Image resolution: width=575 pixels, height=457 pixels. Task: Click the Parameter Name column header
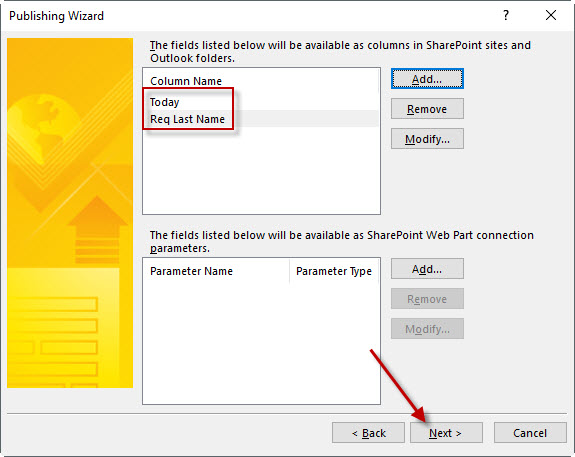tap(191, 271)
